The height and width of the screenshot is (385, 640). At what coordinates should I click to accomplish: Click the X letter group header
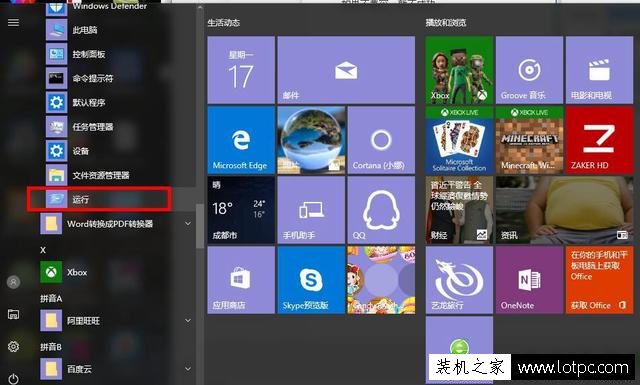(x=43, y=250)
